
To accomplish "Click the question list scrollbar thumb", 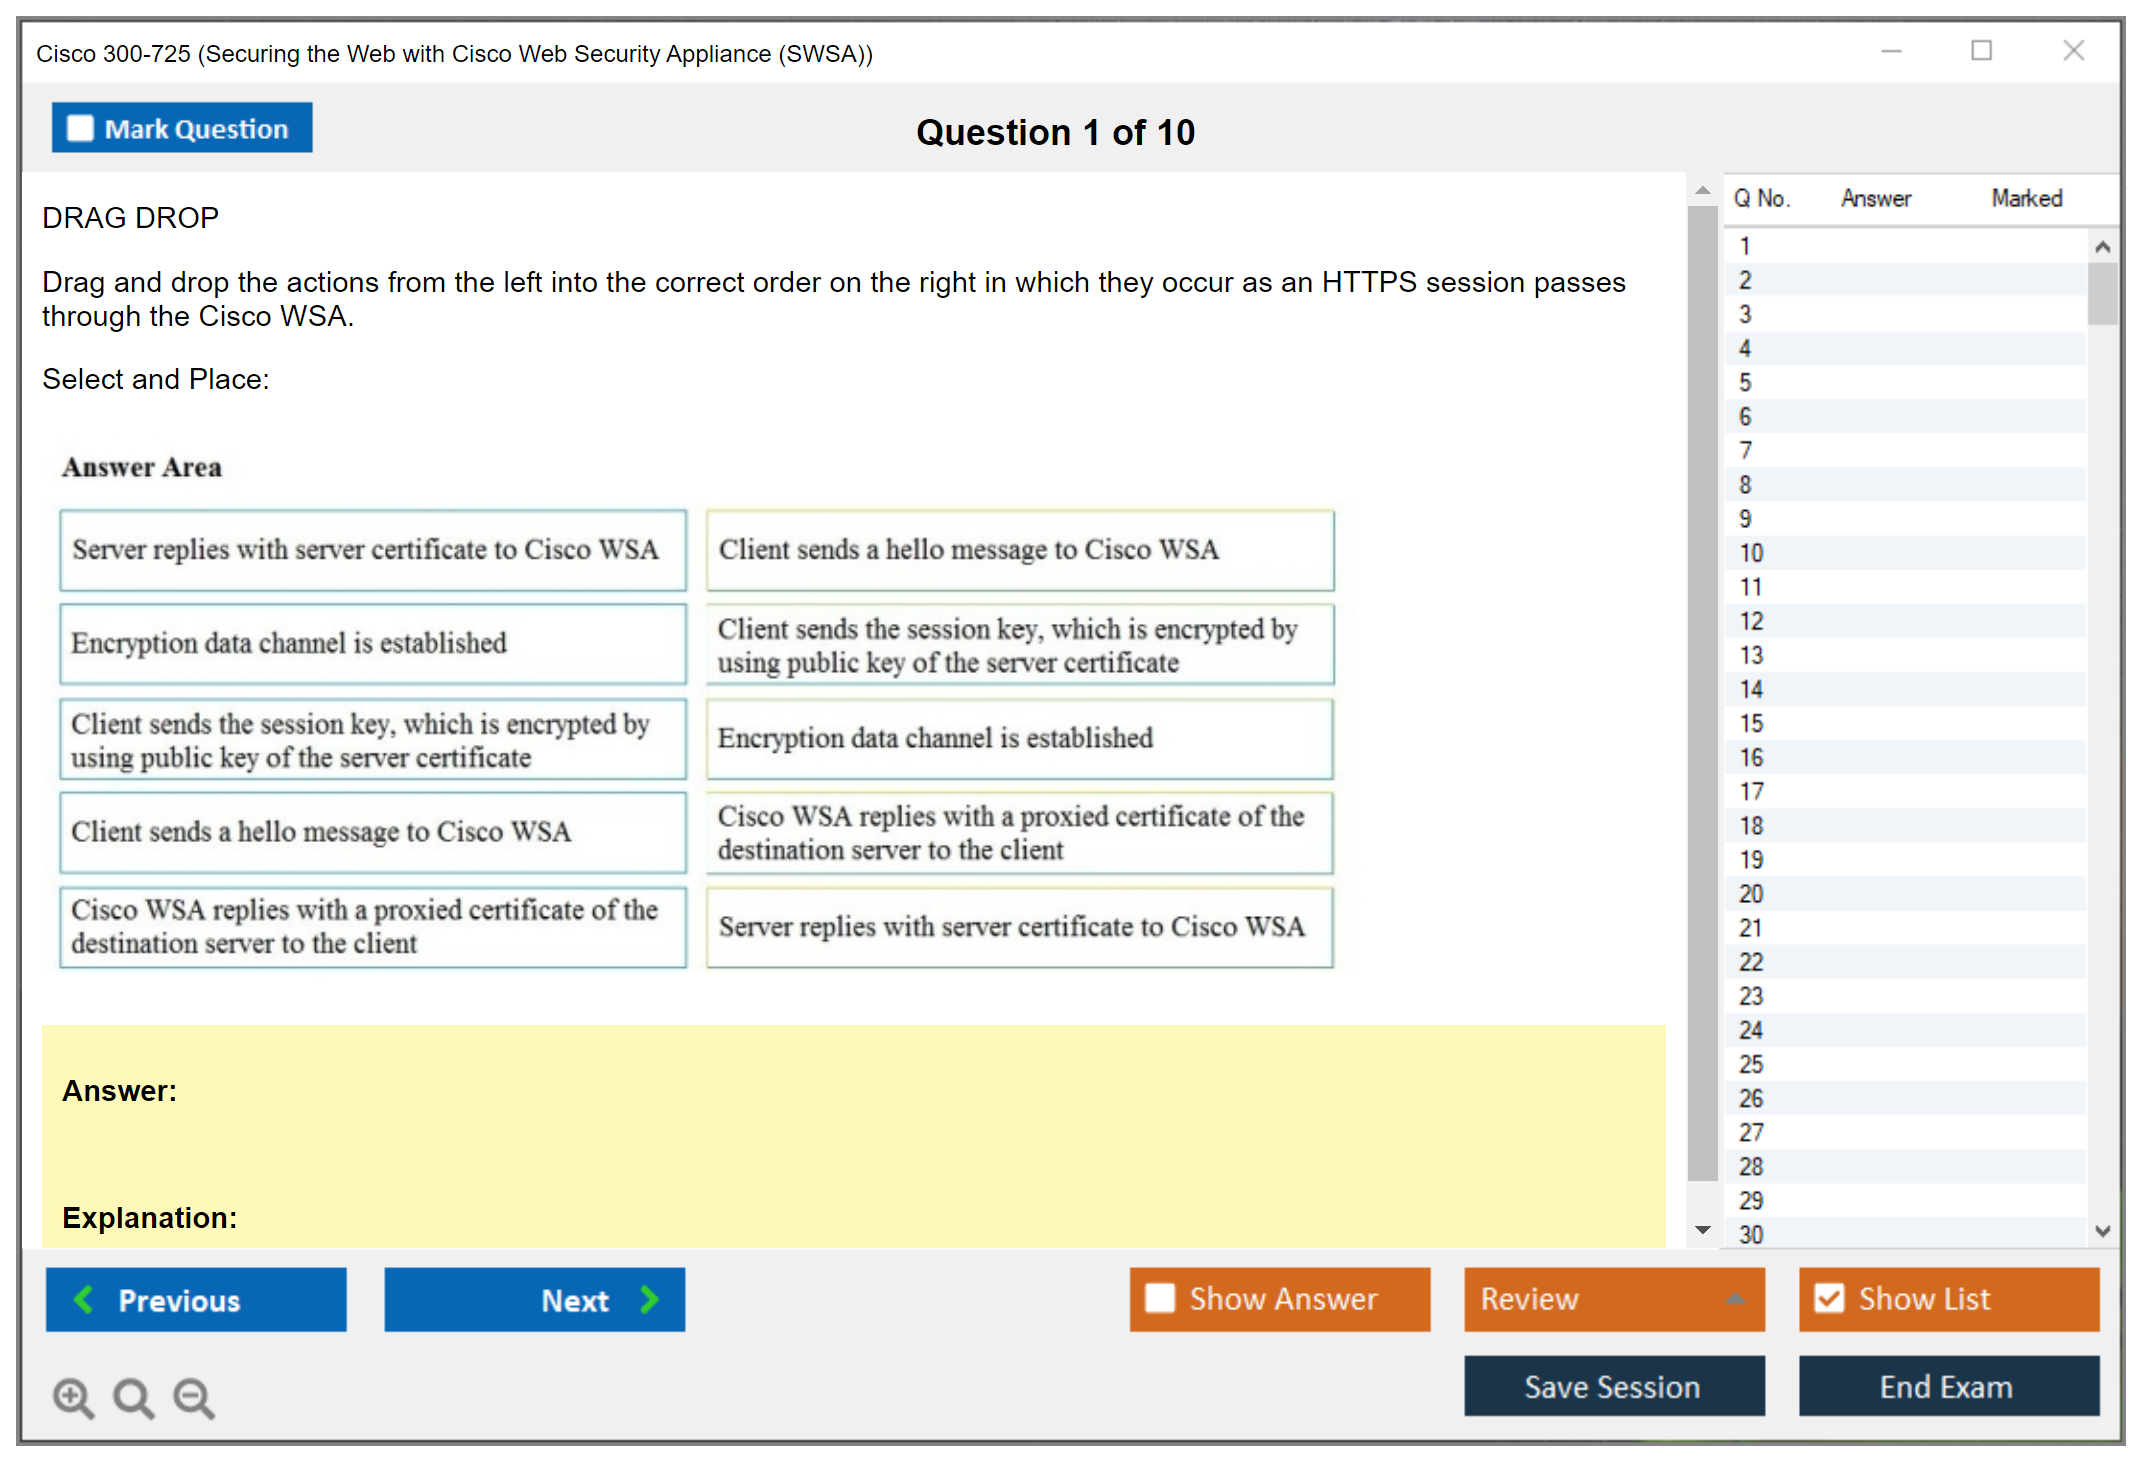I will (x=2102, y=293).
